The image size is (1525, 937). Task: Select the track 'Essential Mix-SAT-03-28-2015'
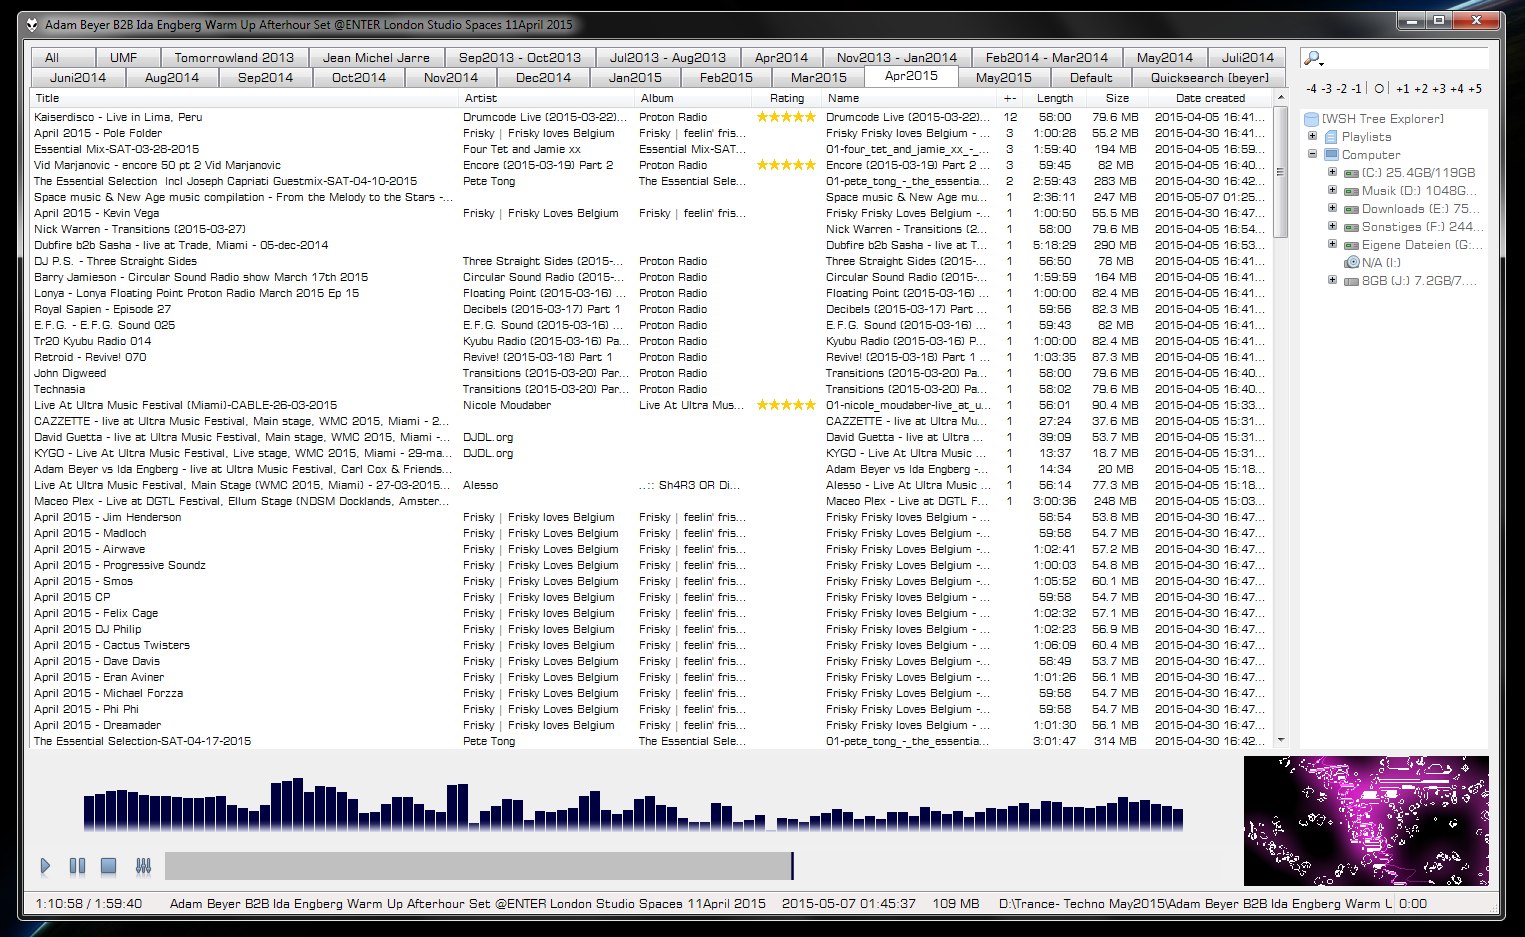[652, 149]
